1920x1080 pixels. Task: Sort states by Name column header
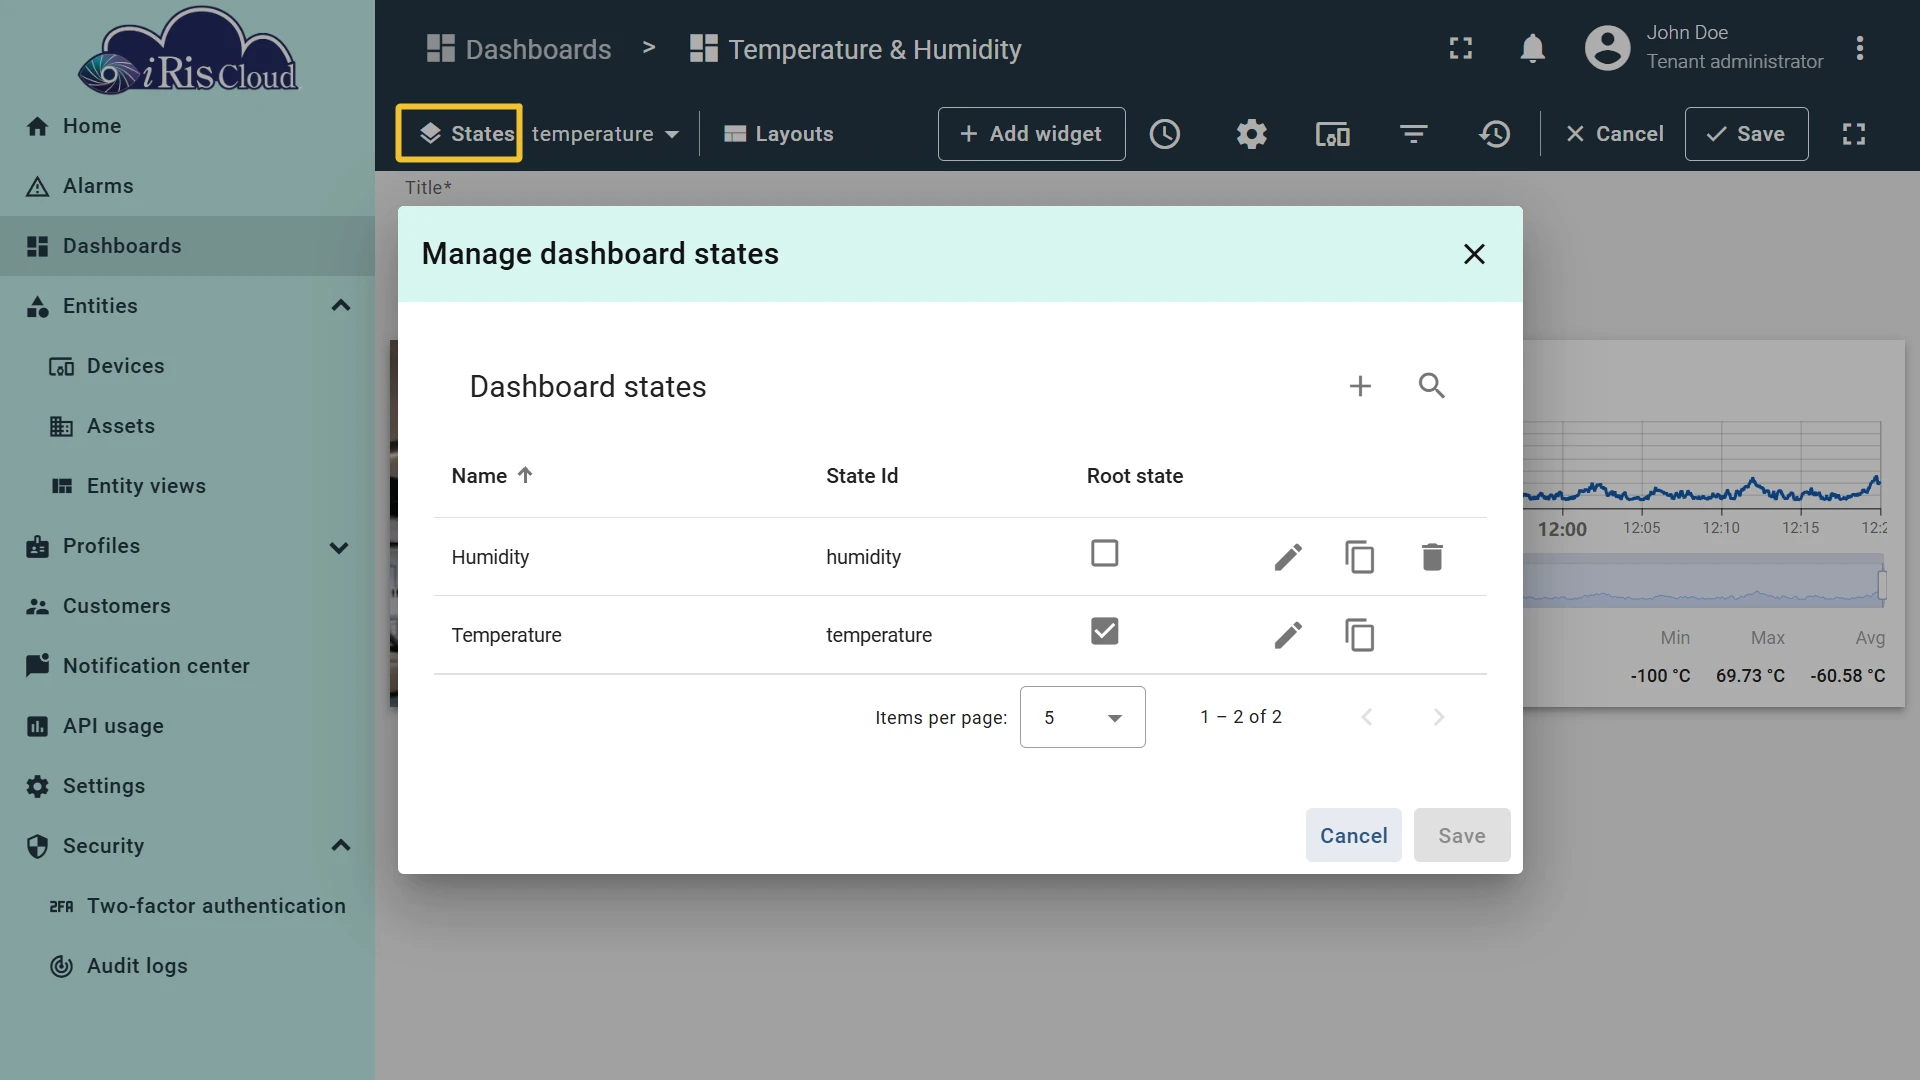tap(491, 476)
